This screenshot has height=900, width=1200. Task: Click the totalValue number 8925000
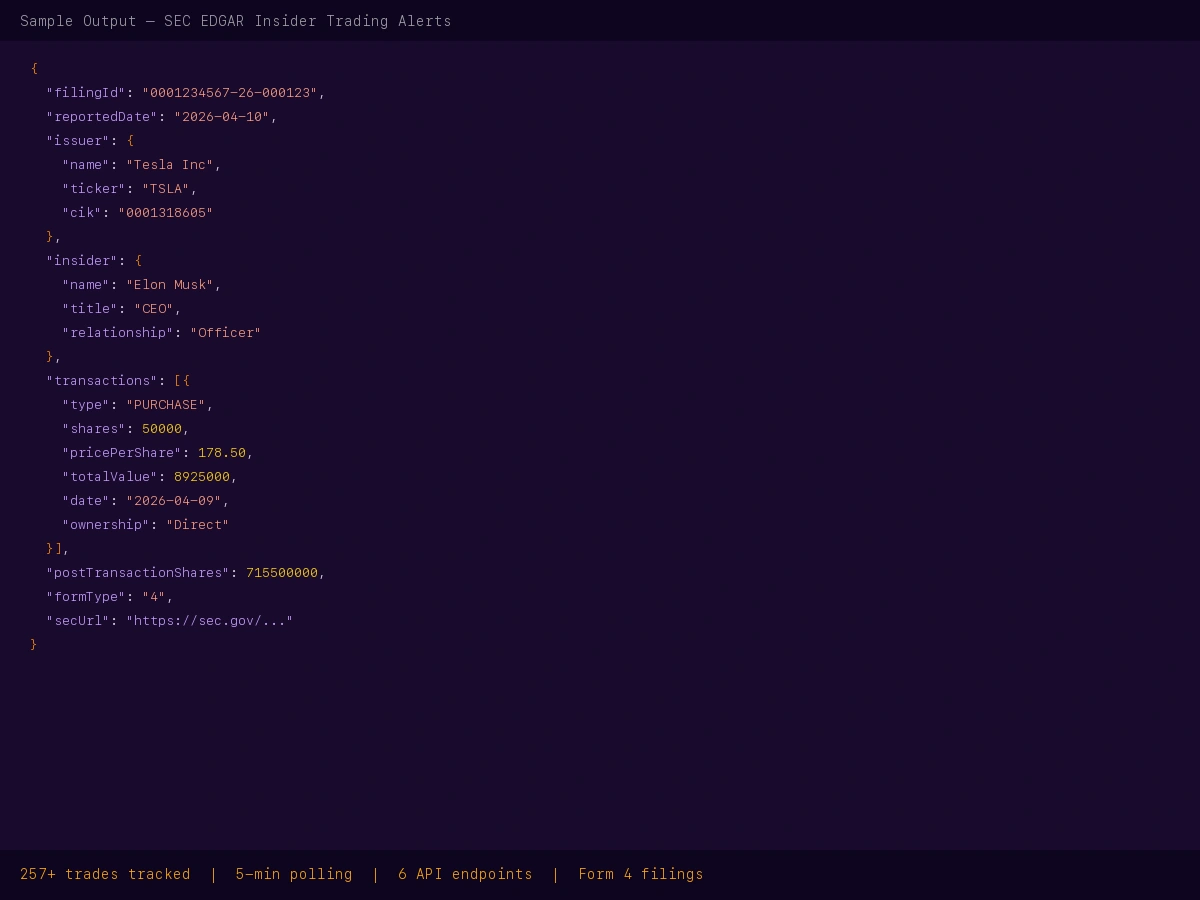point(202,477)
